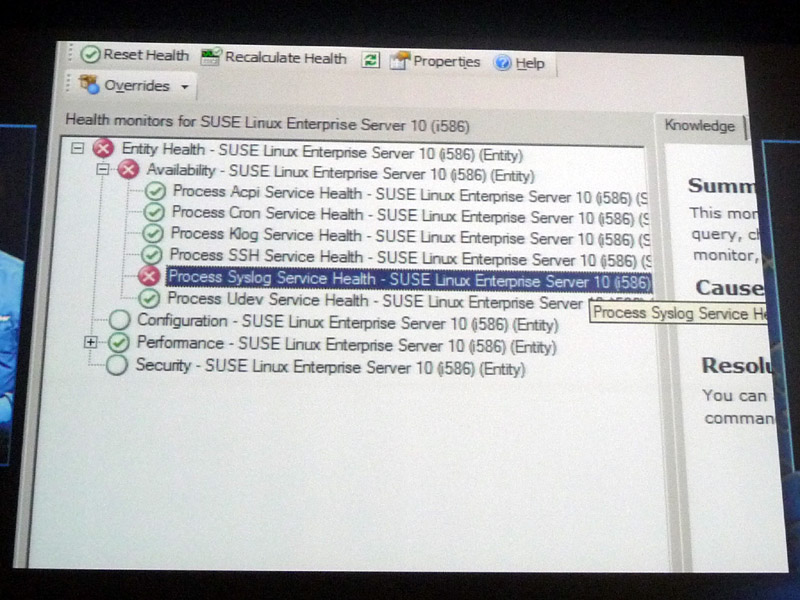The image size is (800, 600).
Task: Click the red error icon of Availability
Action: (129, 169)
